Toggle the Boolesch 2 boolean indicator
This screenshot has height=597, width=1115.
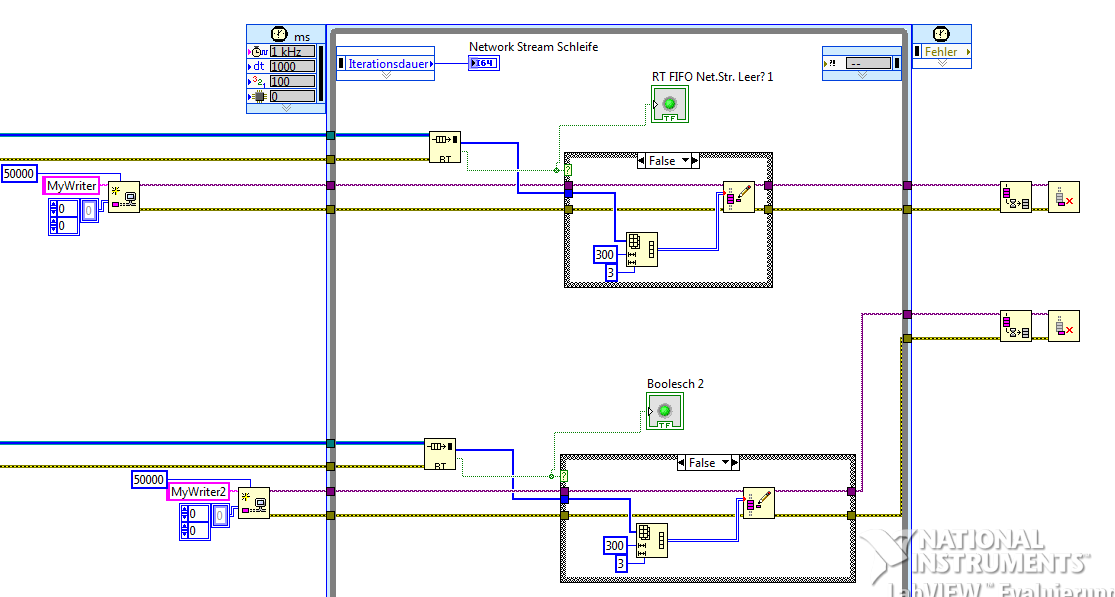(x=665, y=412)
